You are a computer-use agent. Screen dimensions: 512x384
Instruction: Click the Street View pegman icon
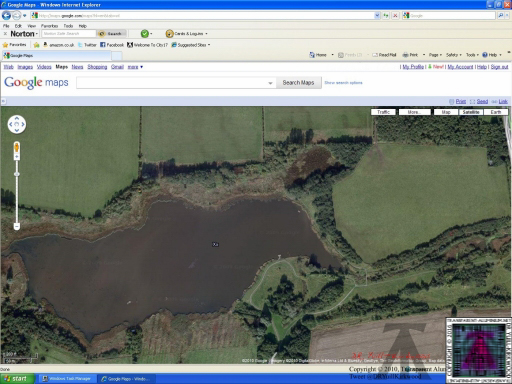[x=17, y=147]
